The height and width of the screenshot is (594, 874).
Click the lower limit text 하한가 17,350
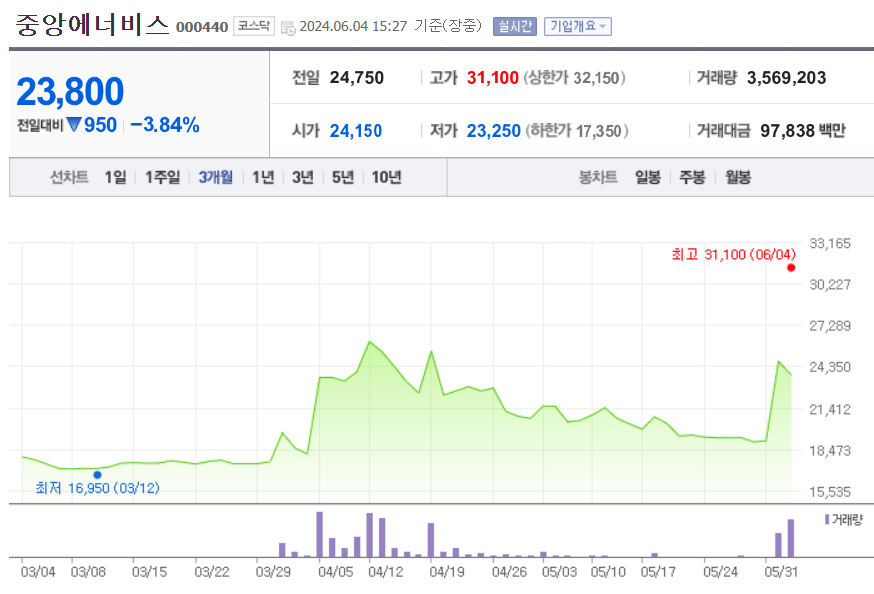tap(577, 130)
